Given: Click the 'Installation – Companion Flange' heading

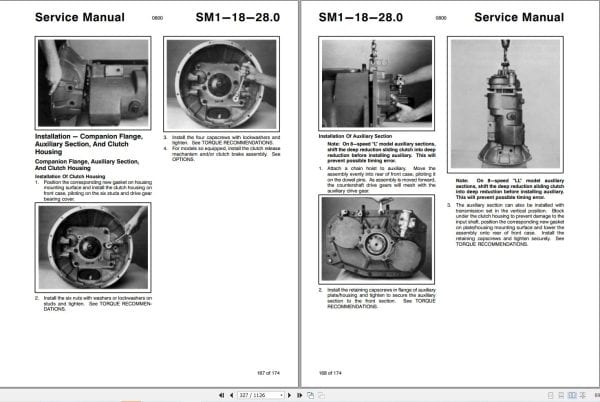Looking at the screenshot, I should click(89, 144).
